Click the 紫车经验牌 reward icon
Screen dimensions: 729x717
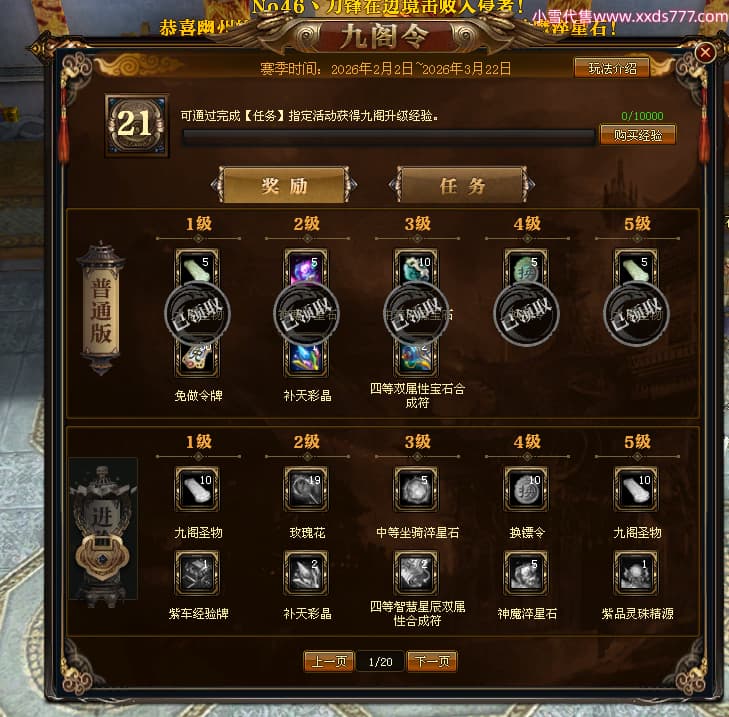tap(197, 573)
